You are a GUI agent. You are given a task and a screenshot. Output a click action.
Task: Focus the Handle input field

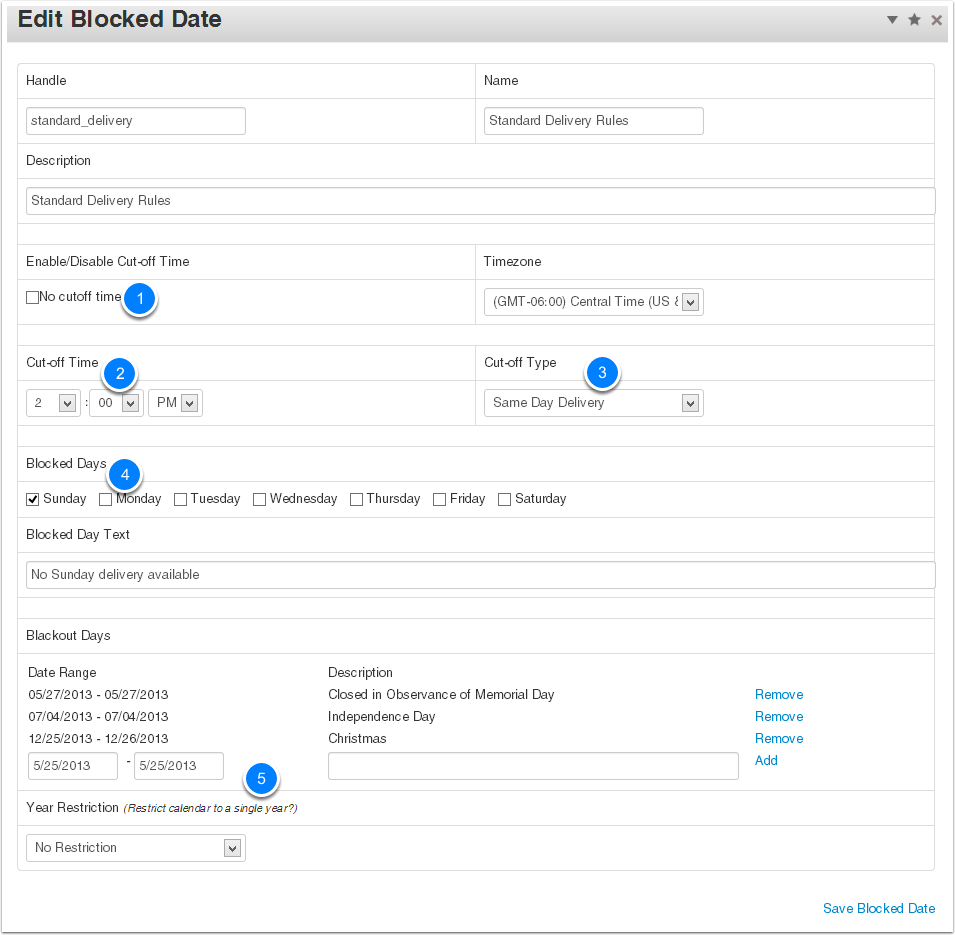click(135, 121)
